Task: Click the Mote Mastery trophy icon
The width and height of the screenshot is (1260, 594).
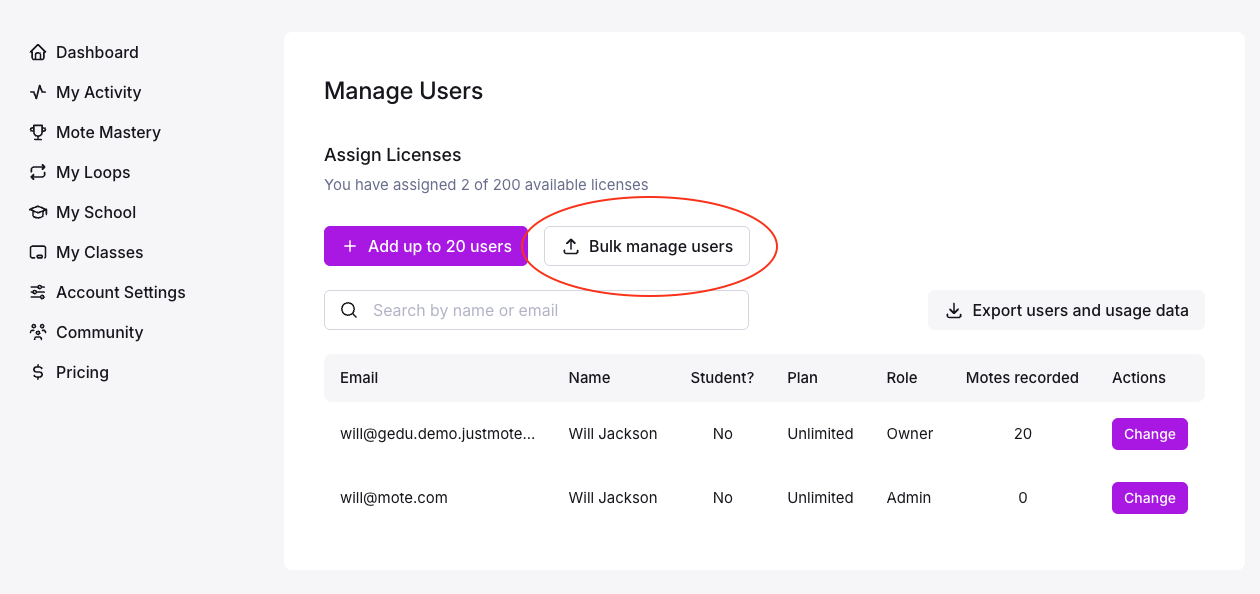Action: (38, 132)
